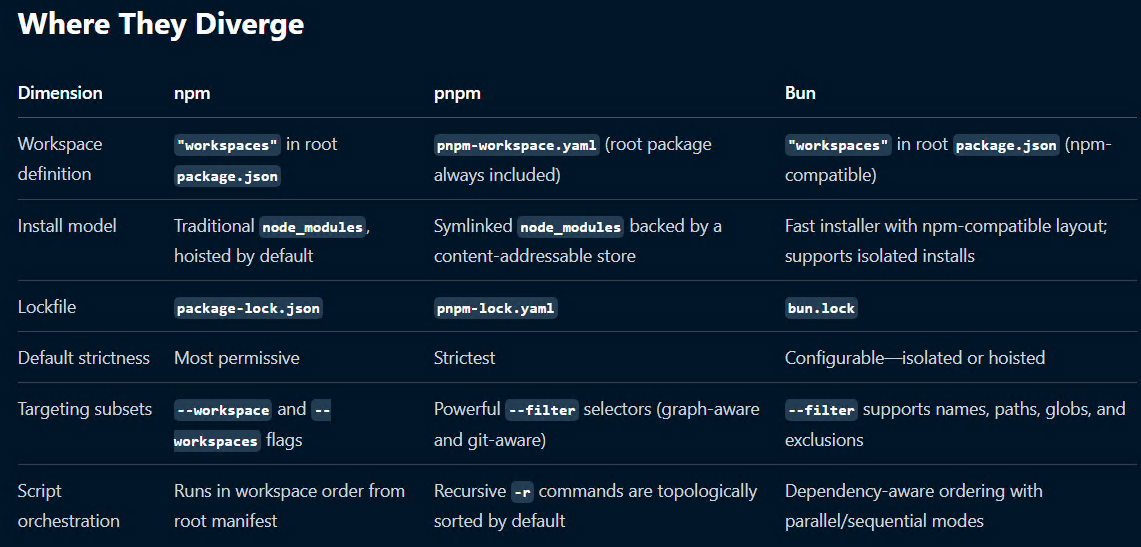This screenshot has width=1141, height=547.
Task: Click the bun.lock code snippet
Action: [x=822, y=308]
